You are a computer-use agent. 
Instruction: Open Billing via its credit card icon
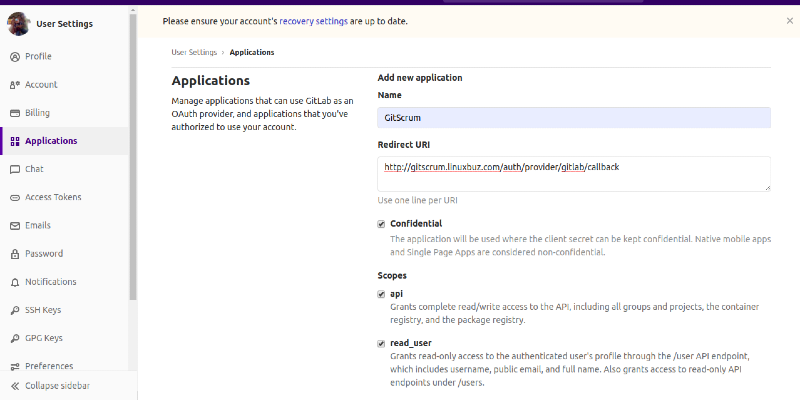(x=15, y=113)
